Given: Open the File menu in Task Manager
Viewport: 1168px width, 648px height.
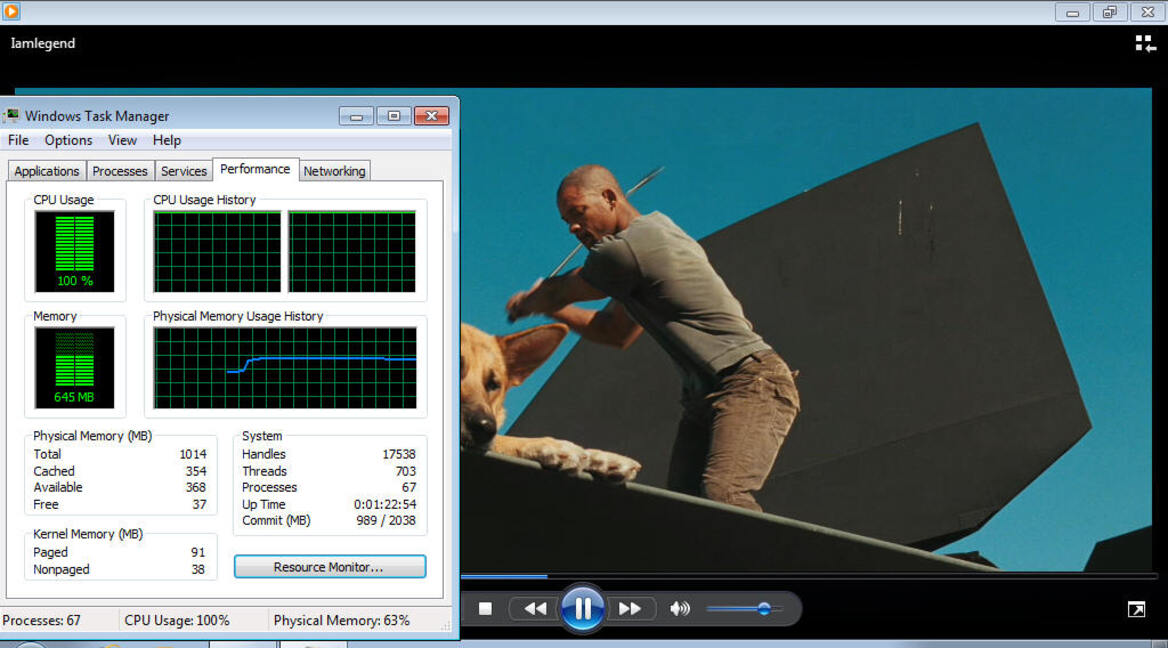Looking at the screenshot, I should tap(18, 140).
